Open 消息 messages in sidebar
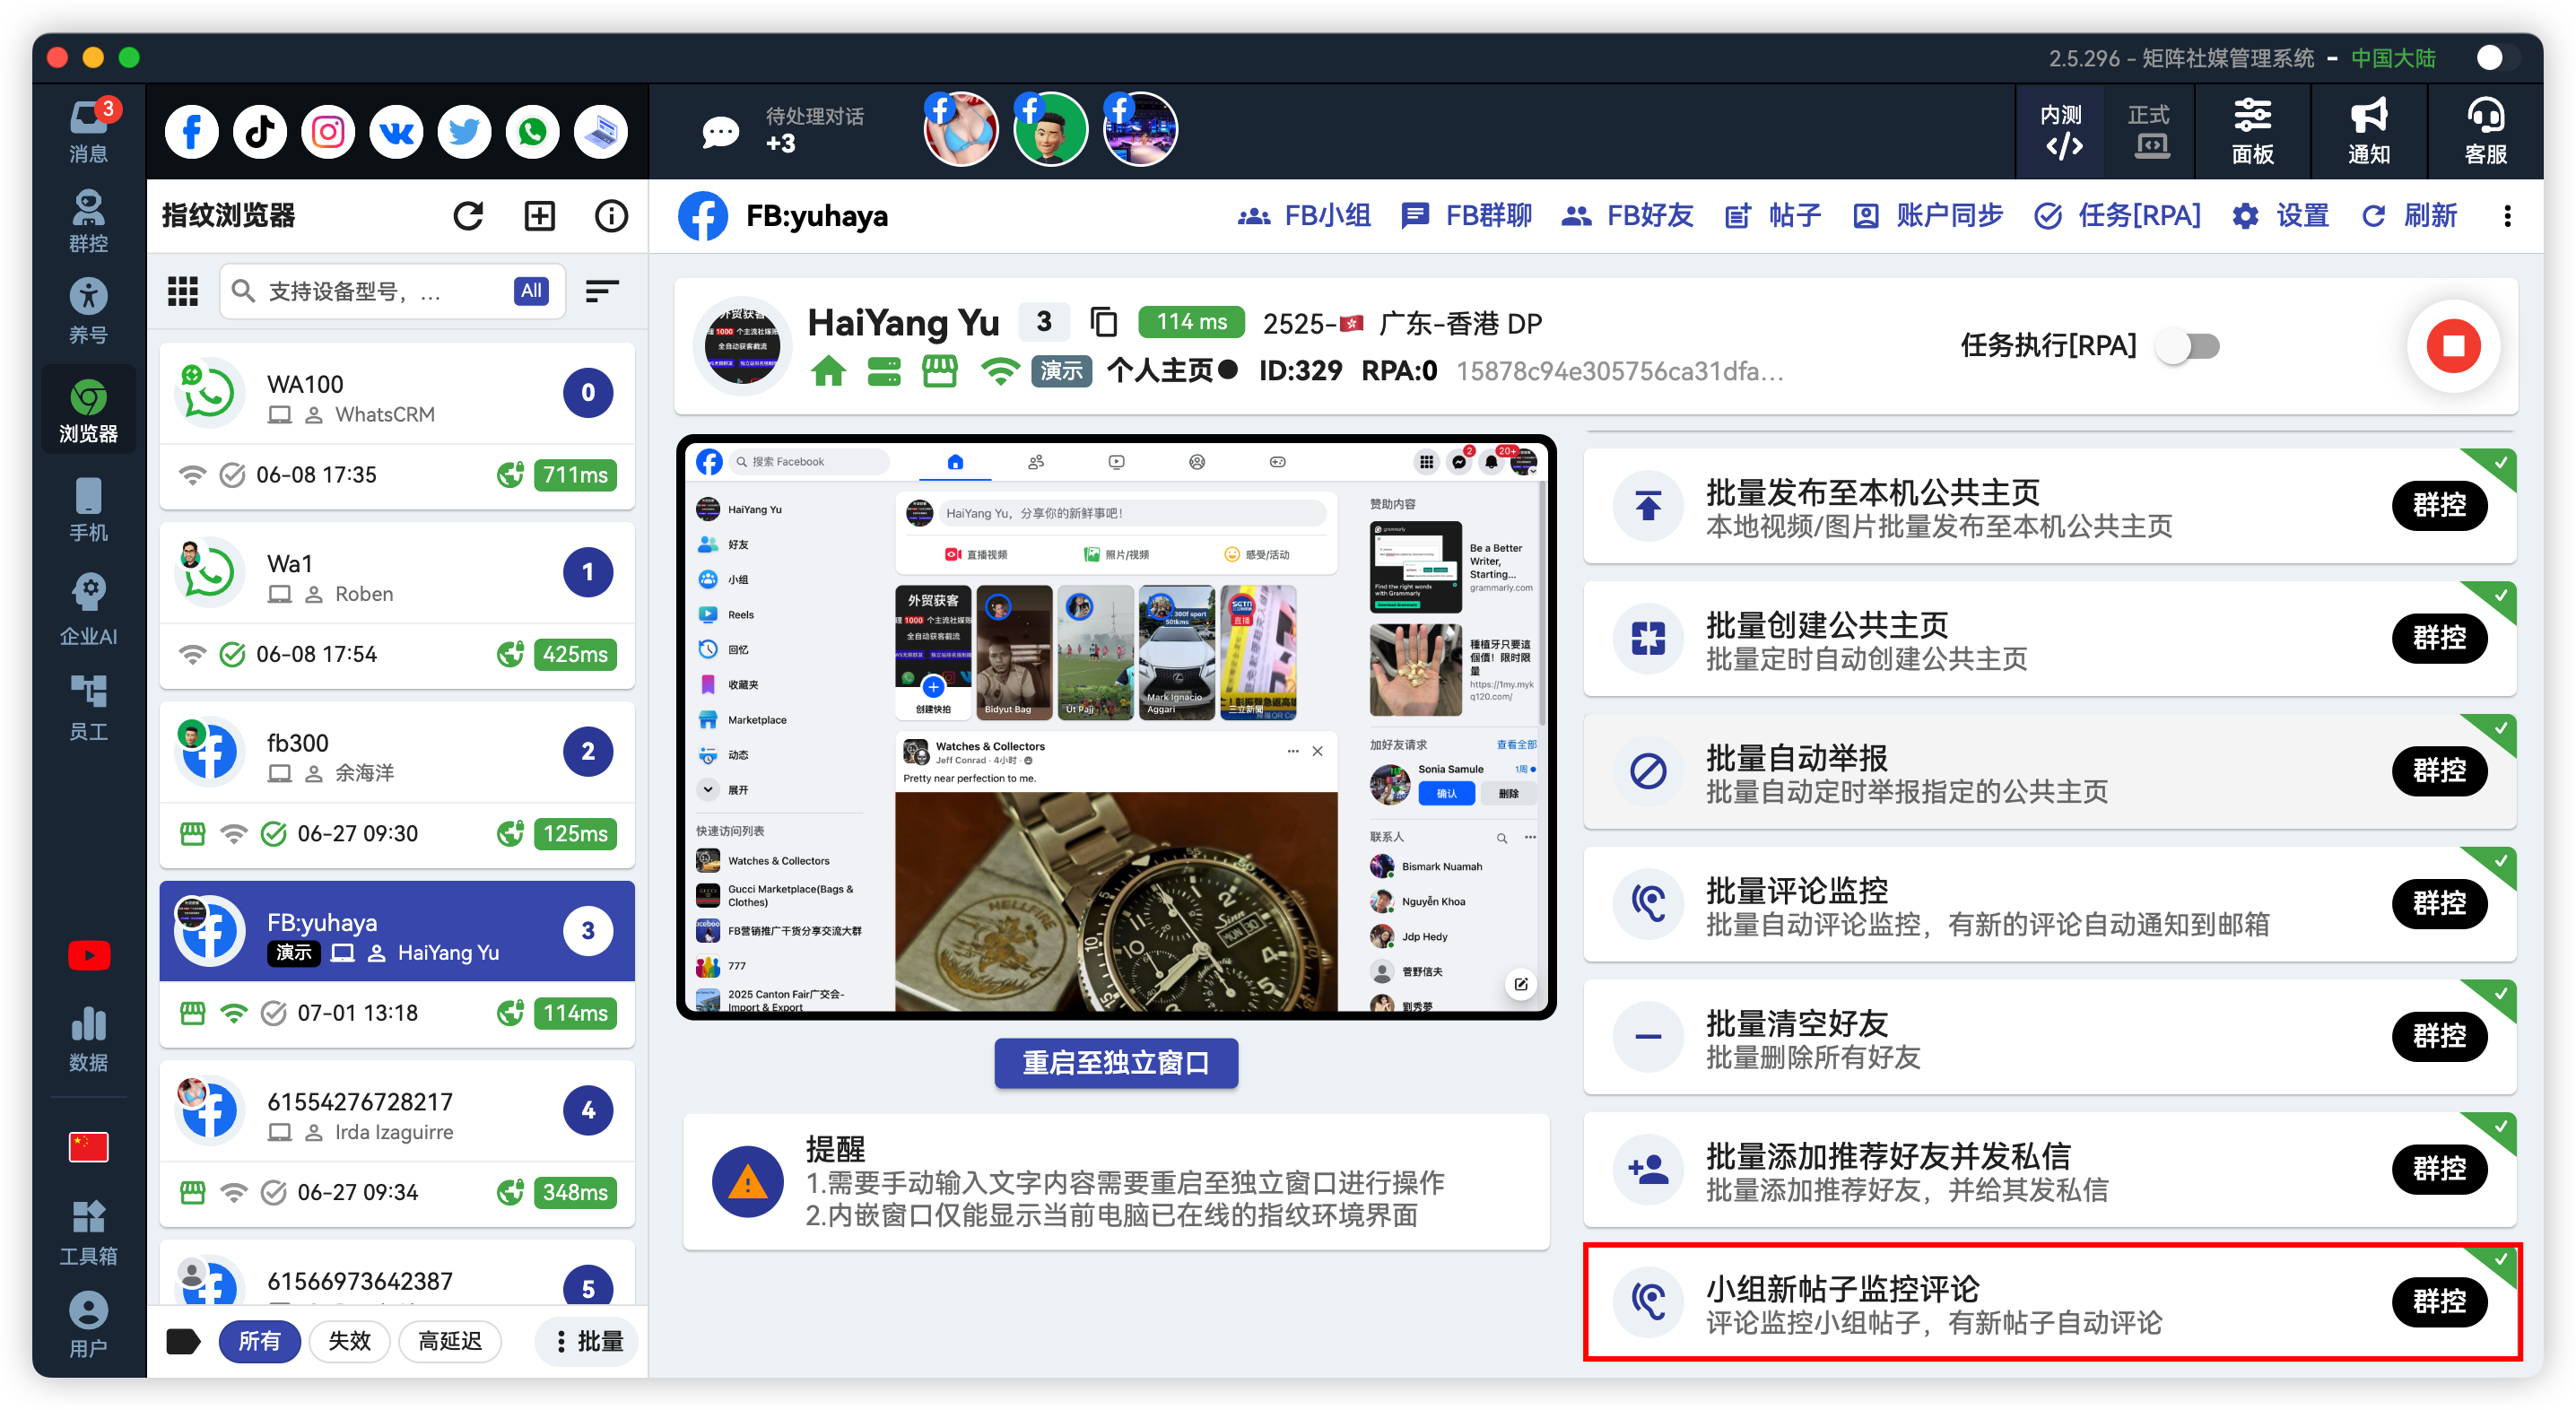2576x1410 pixels. (89, 131)
